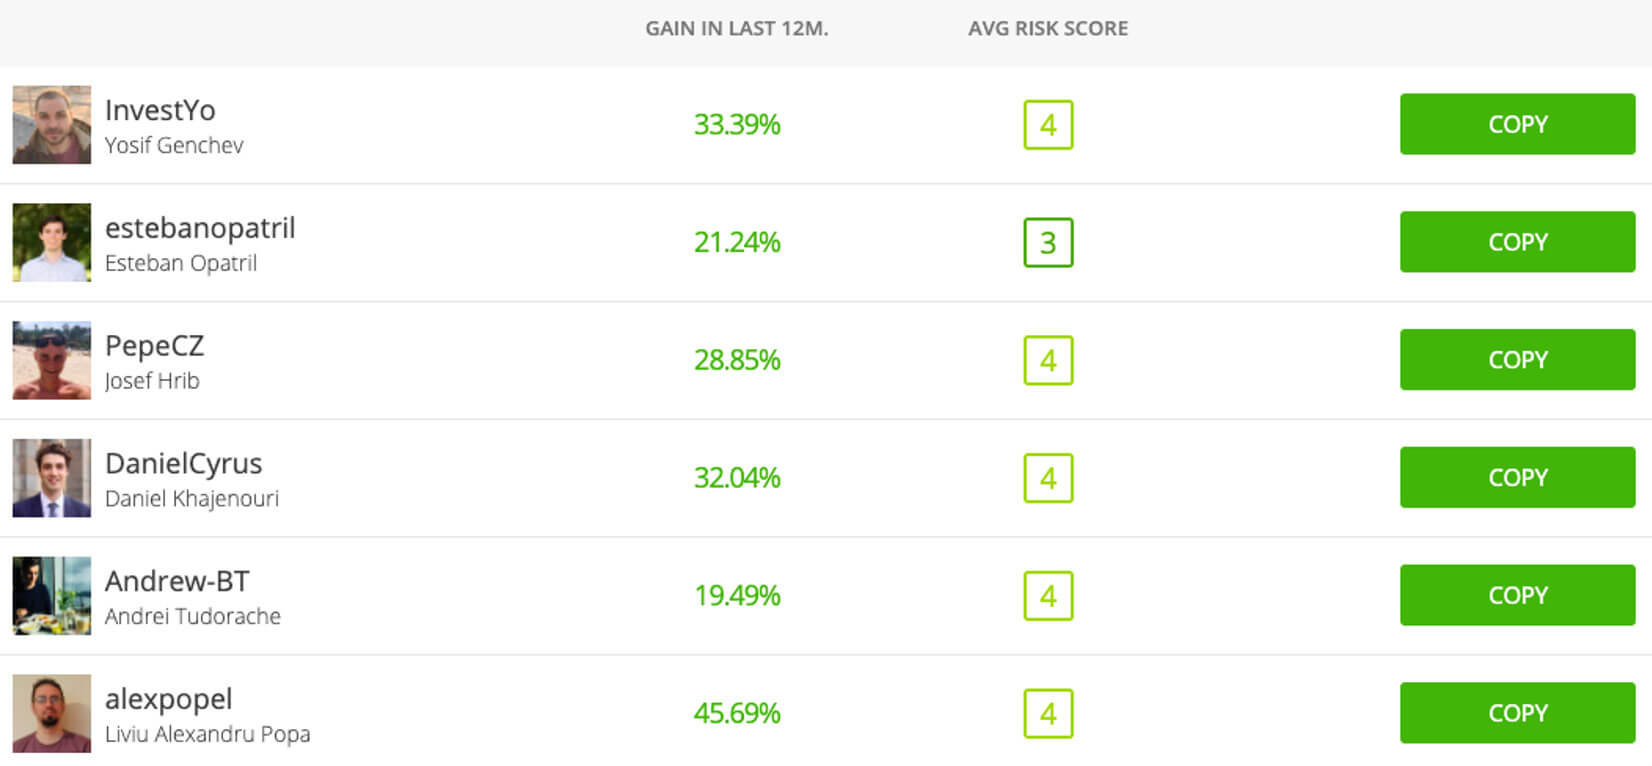Click Andrew-BT's profile photo

[x=51, y=596]
